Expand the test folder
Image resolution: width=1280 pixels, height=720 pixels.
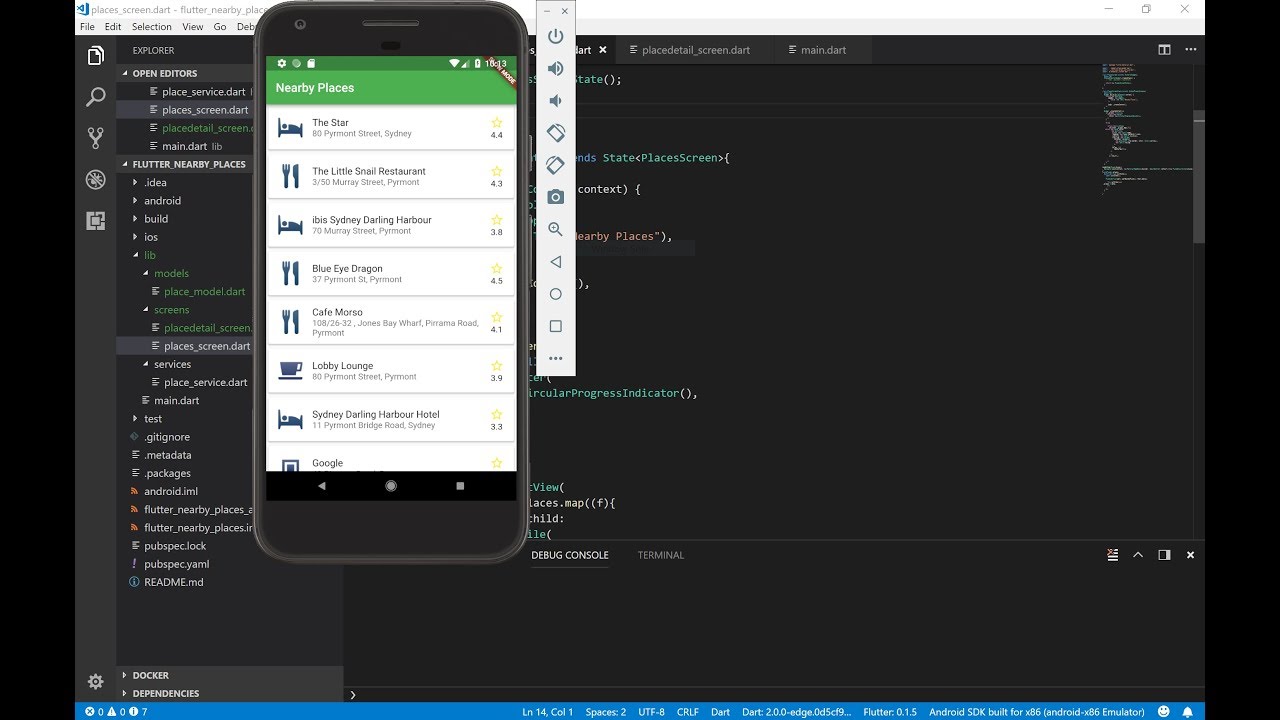[x=153, y=419]
